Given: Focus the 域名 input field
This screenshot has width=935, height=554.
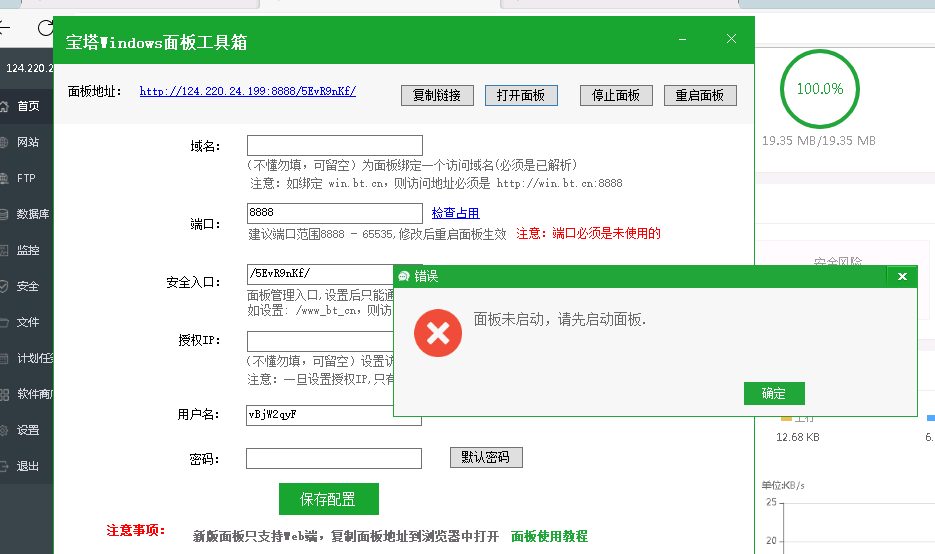Looking at the screenshot, I should (x=335, y=146).
